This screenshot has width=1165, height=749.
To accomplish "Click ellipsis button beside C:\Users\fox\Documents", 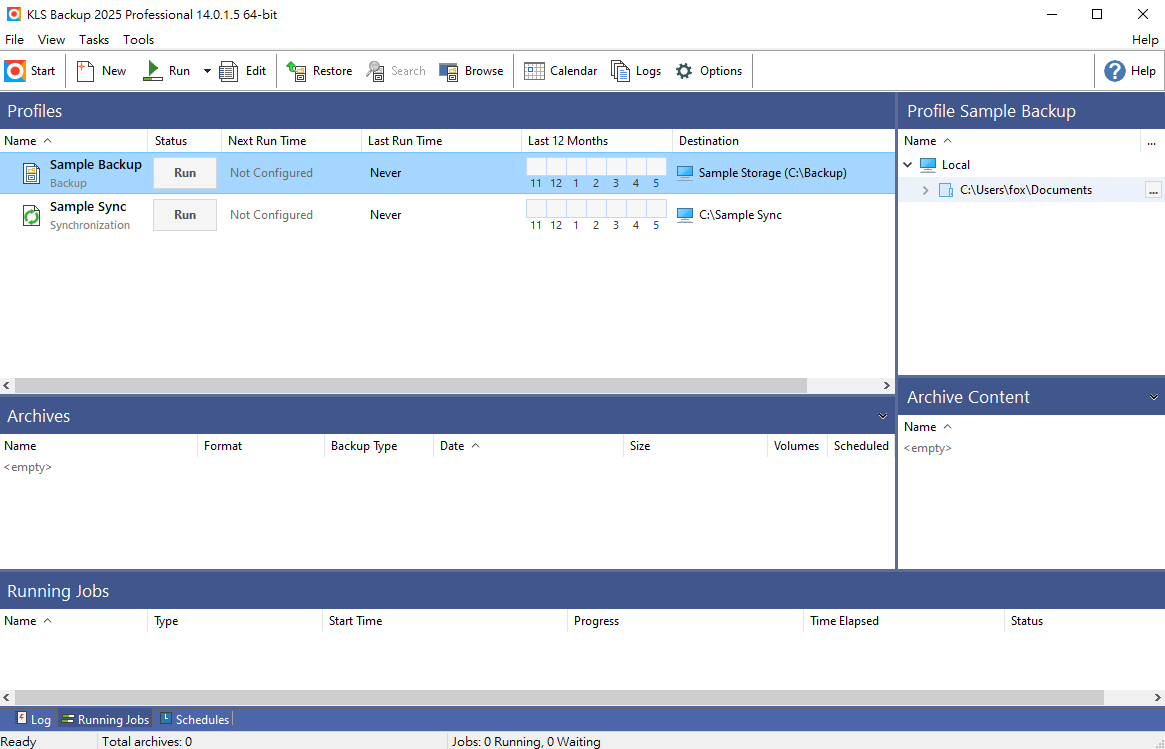I will click(x=1153, y=190).
